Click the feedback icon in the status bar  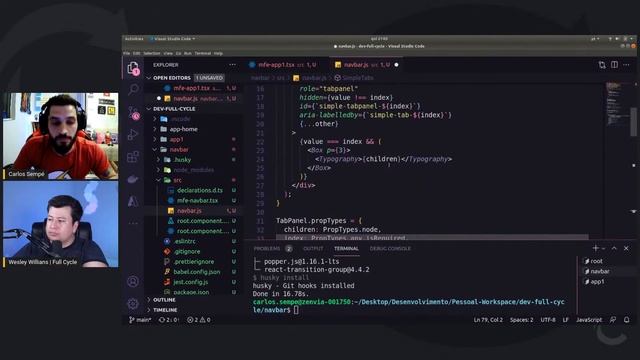(x=613, y=320)
